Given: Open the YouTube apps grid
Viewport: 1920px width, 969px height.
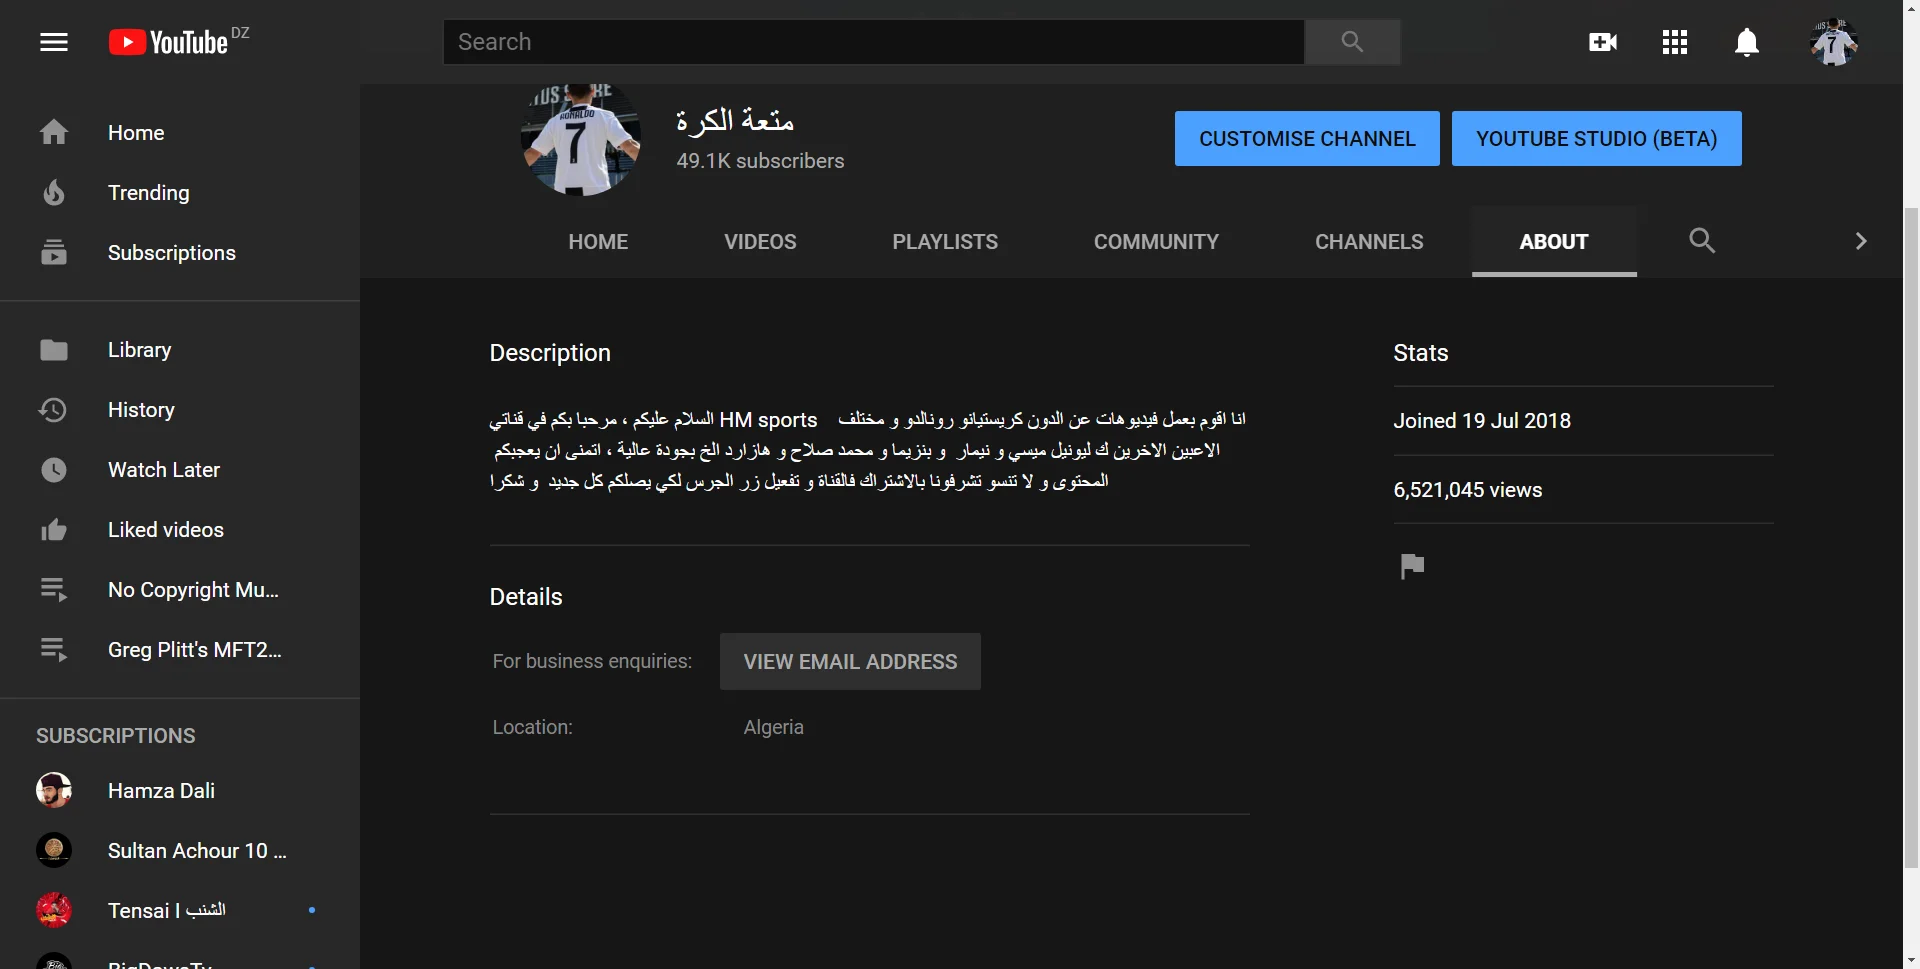Looking at the screenshot, I should click(1674, 42).
